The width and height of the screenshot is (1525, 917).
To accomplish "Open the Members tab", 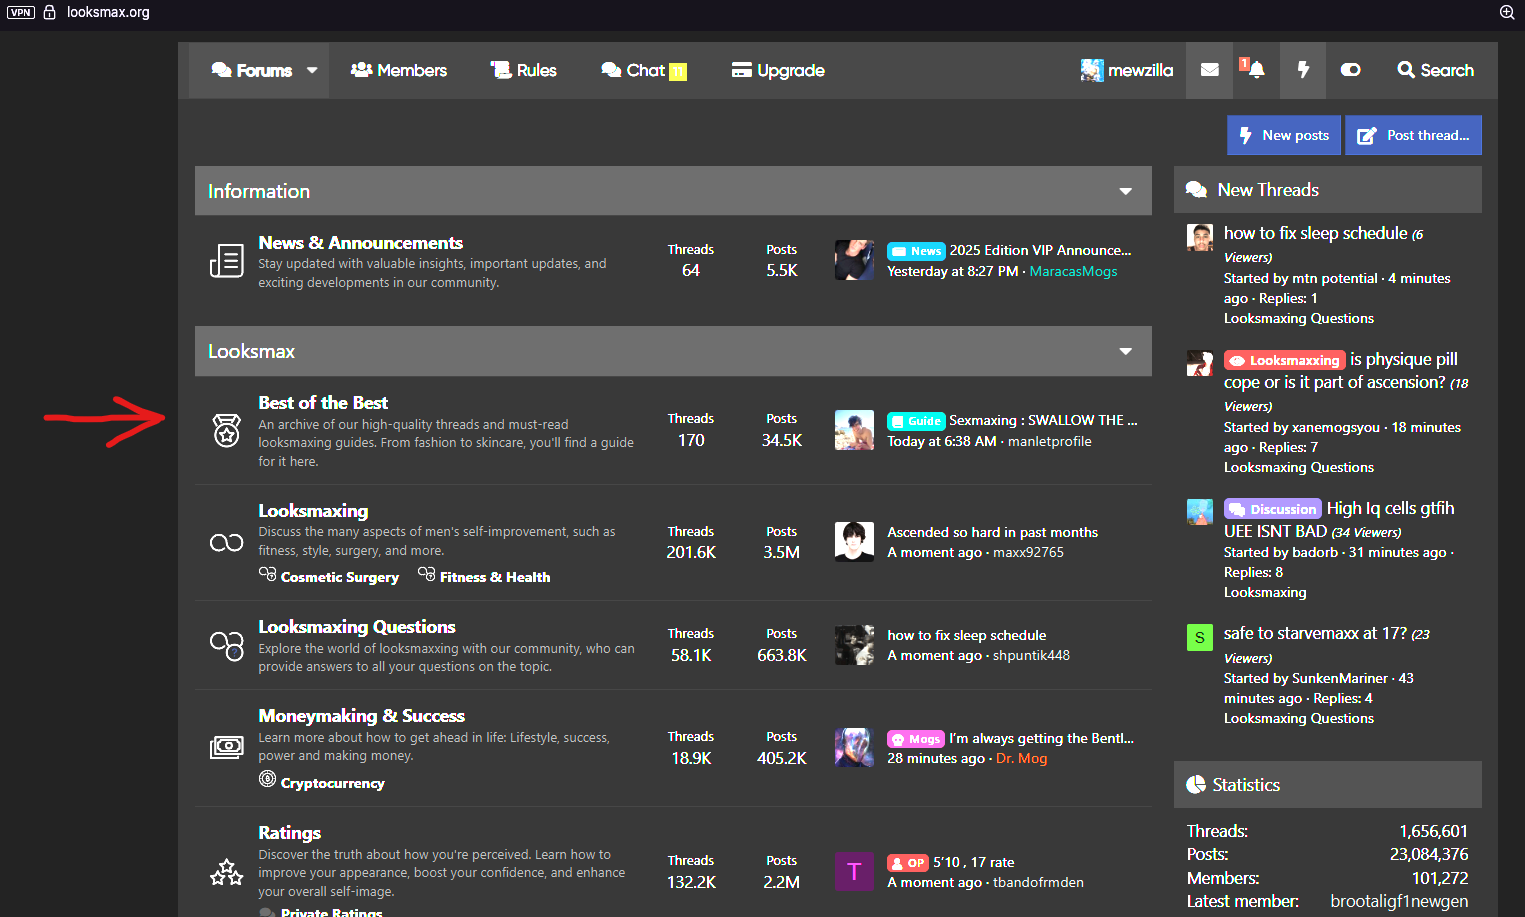I will click(x=399, y=70).
